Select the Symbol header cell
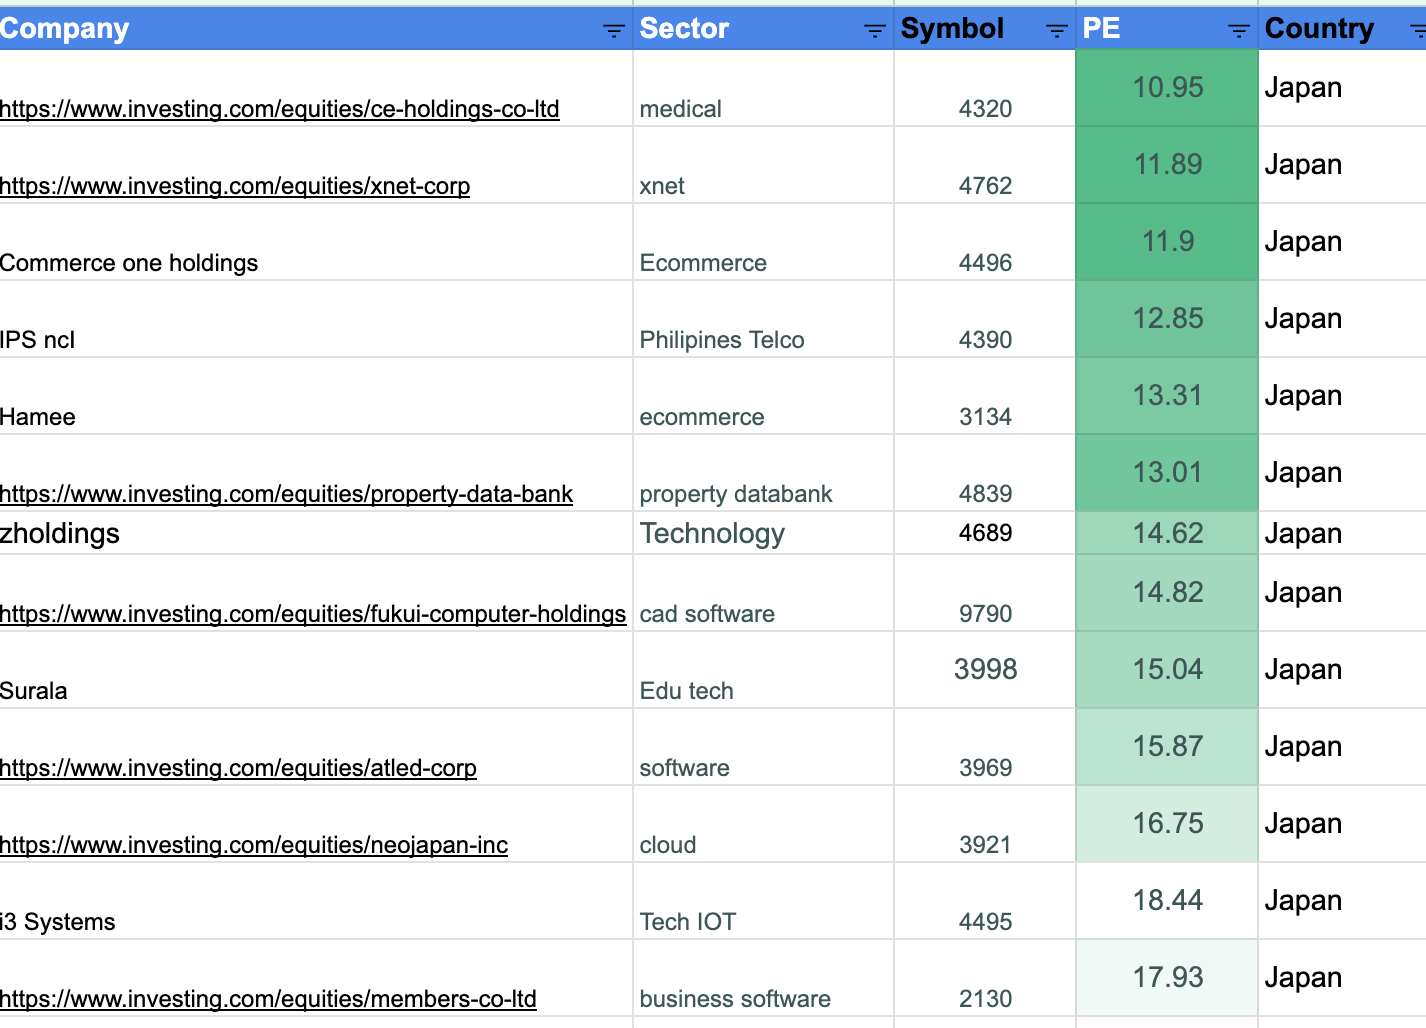This screenshot has width=1426, height=1028. [985, 28]
